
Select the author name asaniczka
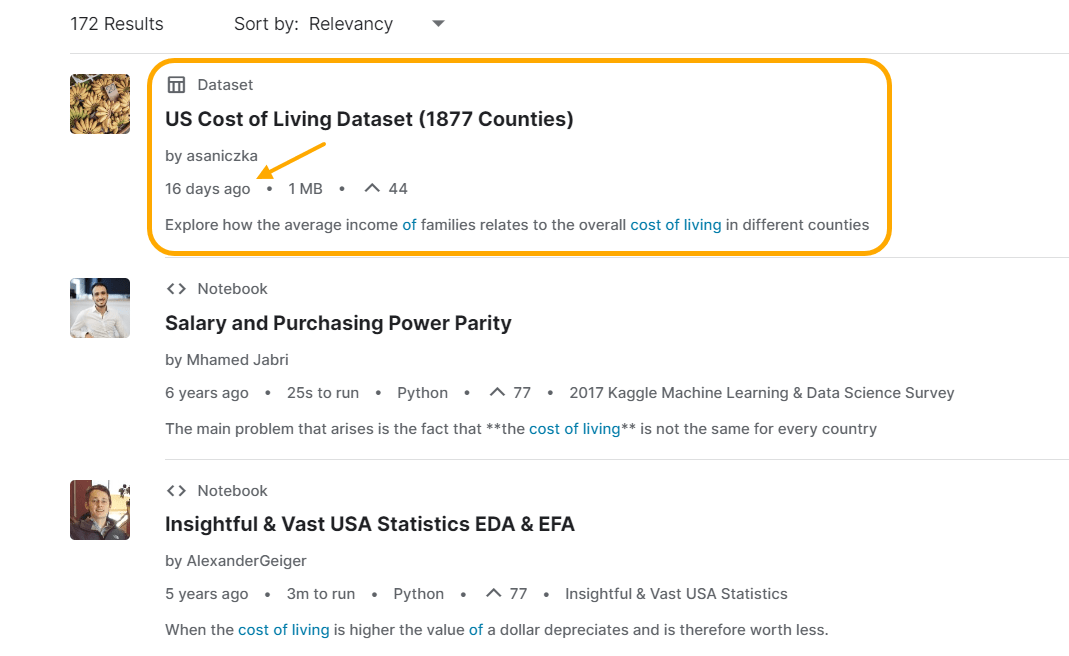point(222,155)
